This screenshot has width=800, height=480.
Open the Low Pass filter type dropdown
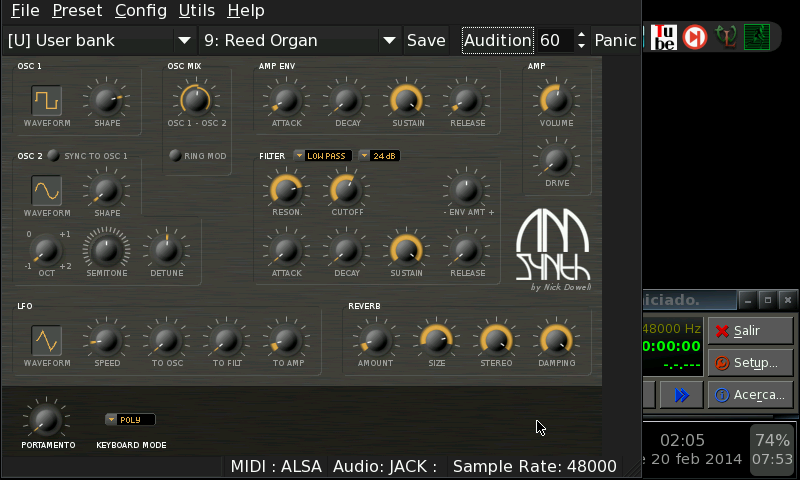click(x=323, y=156)
